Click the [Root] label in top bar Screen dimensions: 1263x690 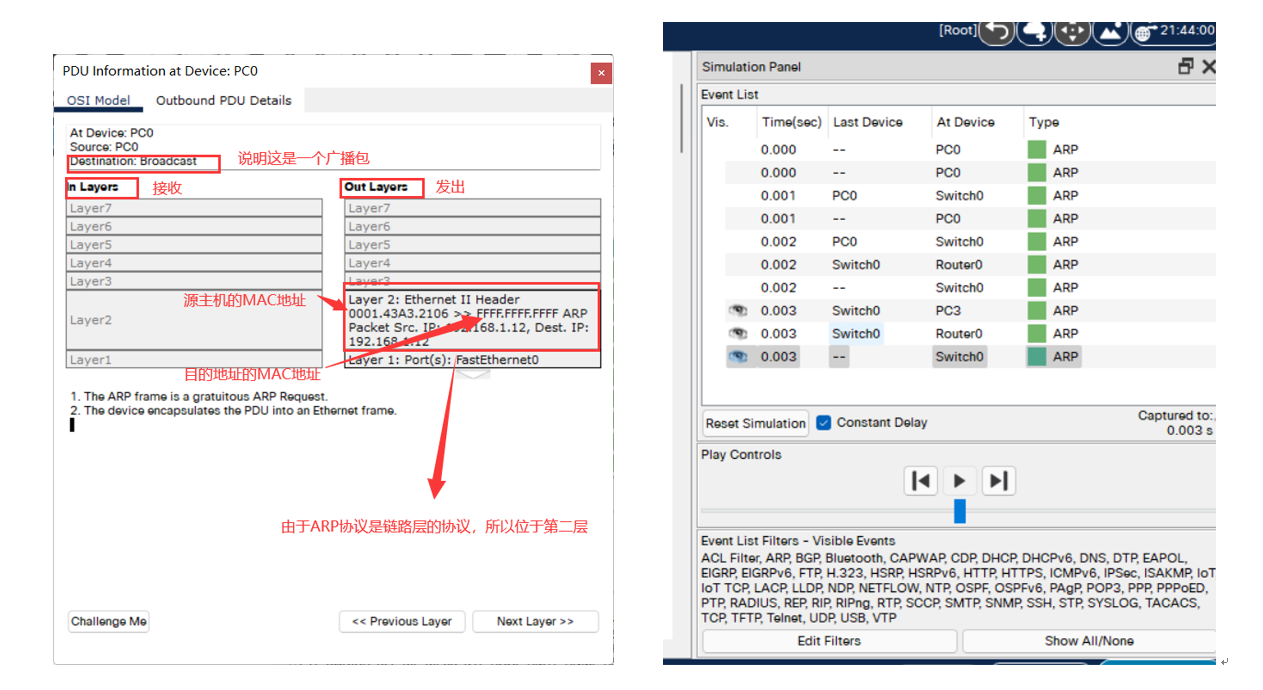(x=957, y=31)
